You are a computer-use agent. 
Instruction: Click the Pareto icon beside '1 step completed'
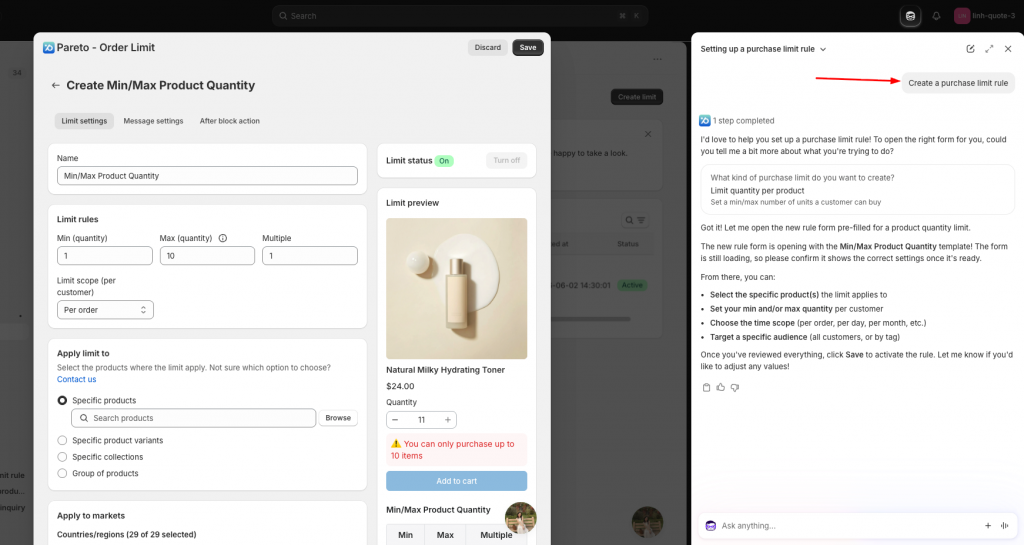(705, 121)
